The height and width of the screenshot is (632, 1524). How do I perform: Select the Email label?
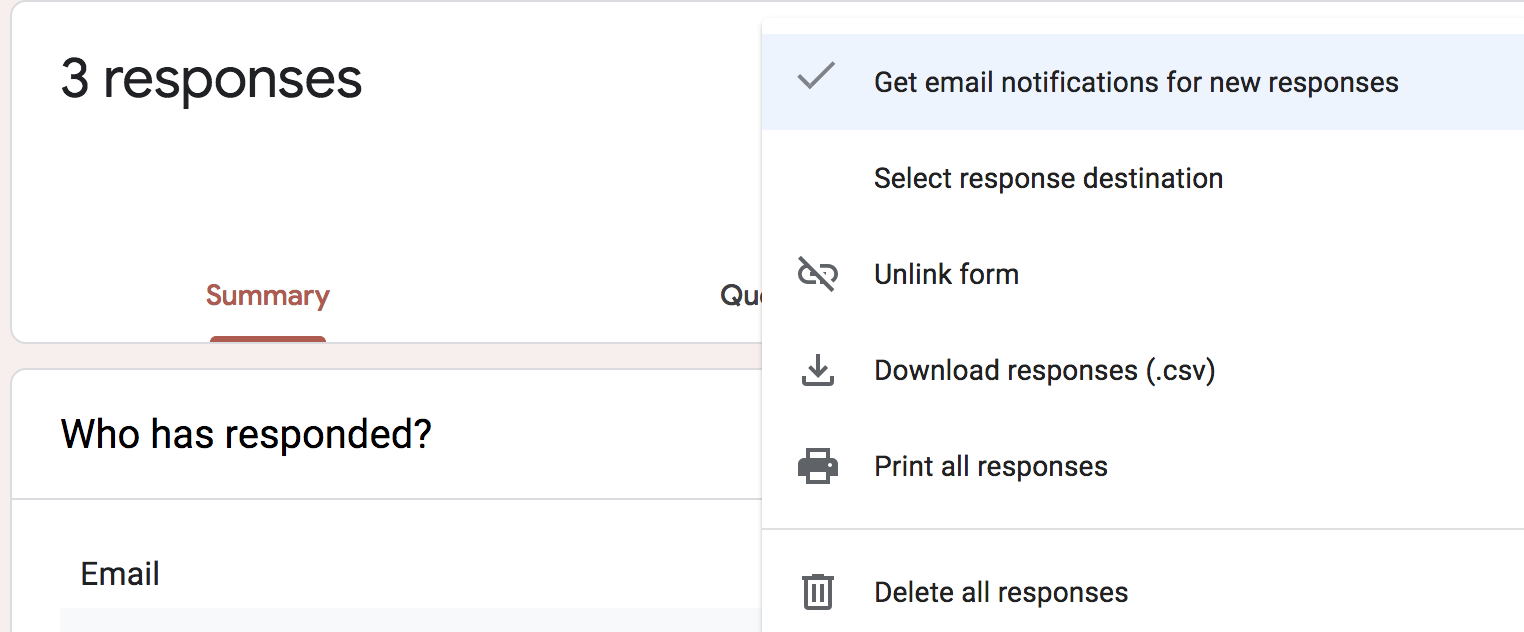(x=120, y=574)
